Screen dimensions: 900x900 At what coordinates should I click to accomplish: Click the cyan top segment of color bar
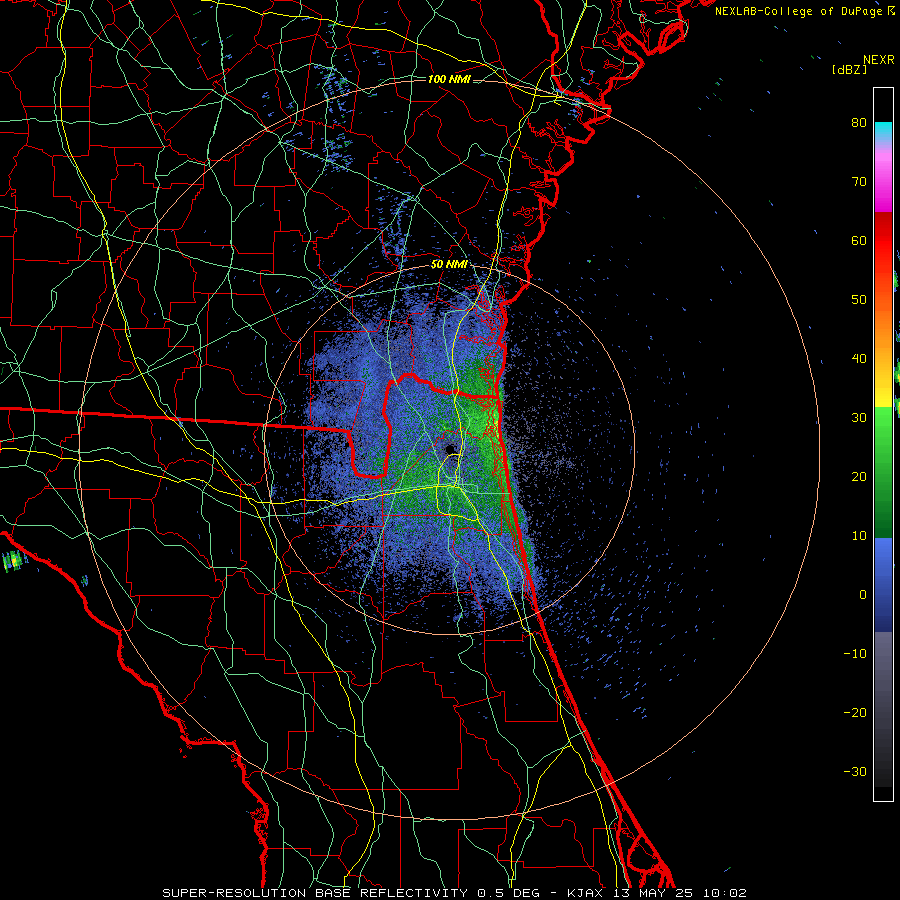[883, 131]
